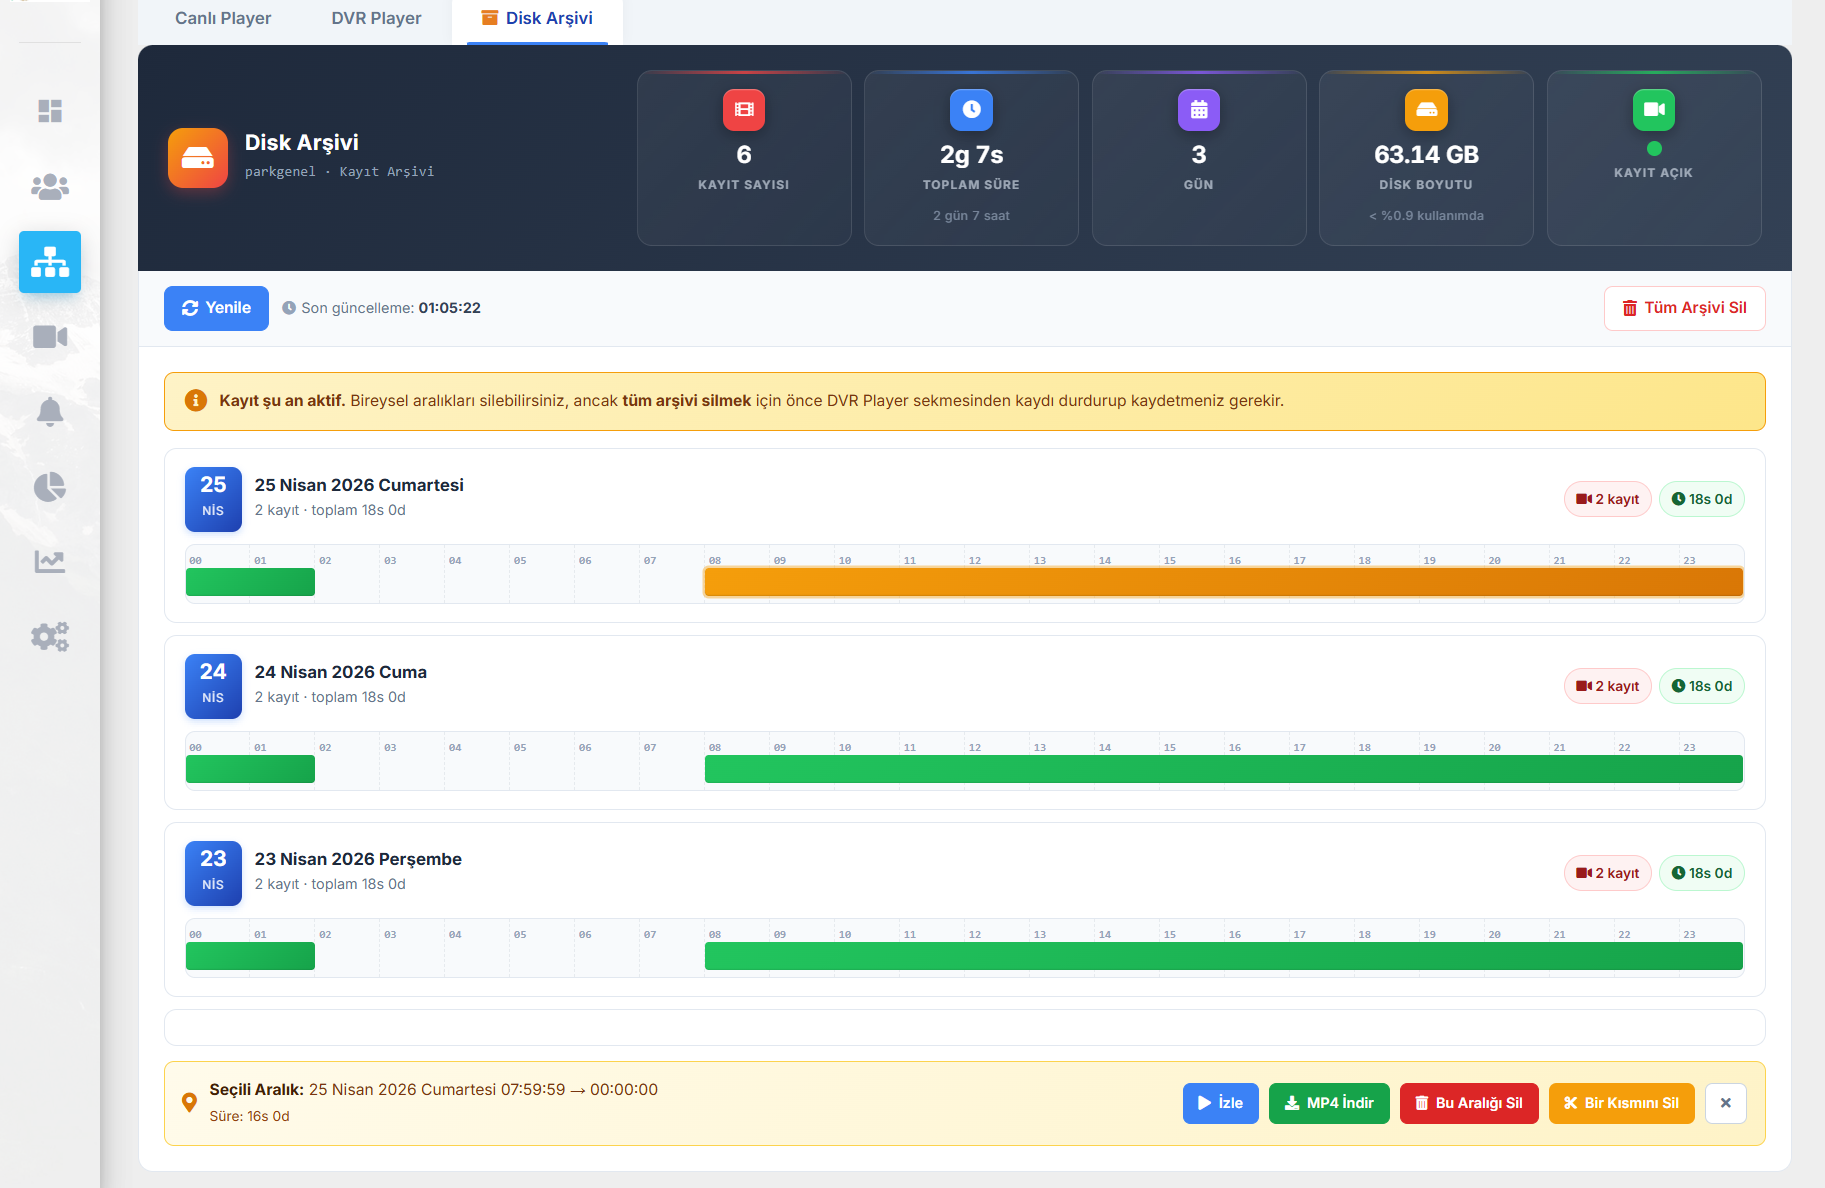Viewport: 1825px width, 1188px height.
Task: Select the short green segment on 23 Nisan
Action: 250,956
